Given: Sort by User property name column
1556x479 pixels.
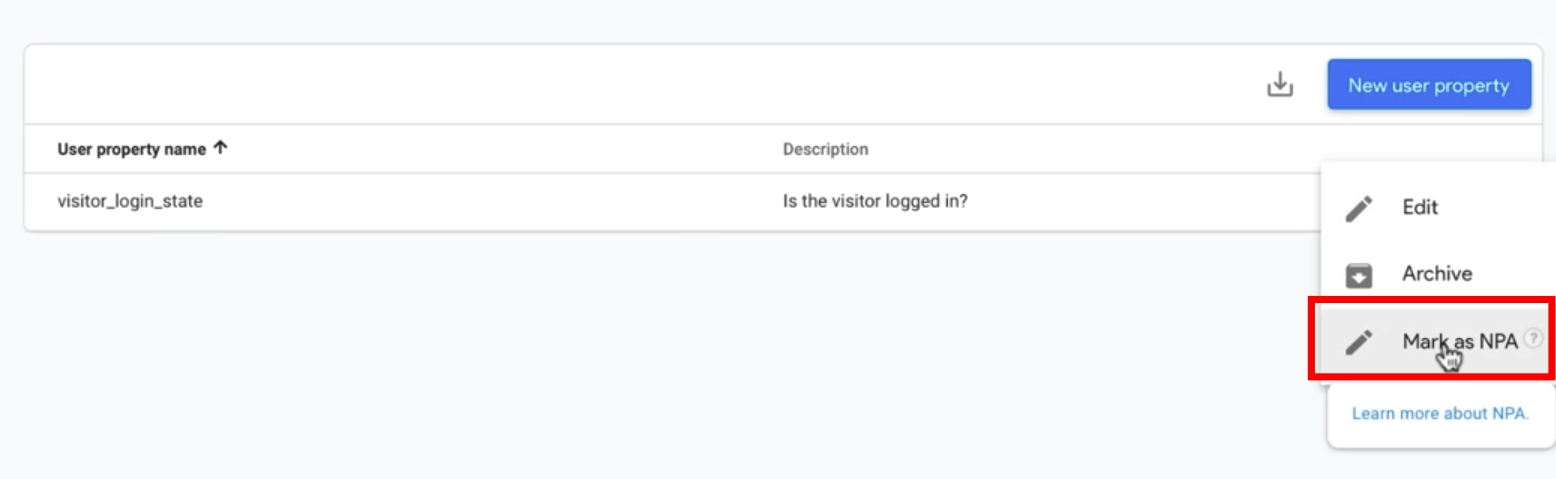Looking at the screenshot, I should point(131,149).
